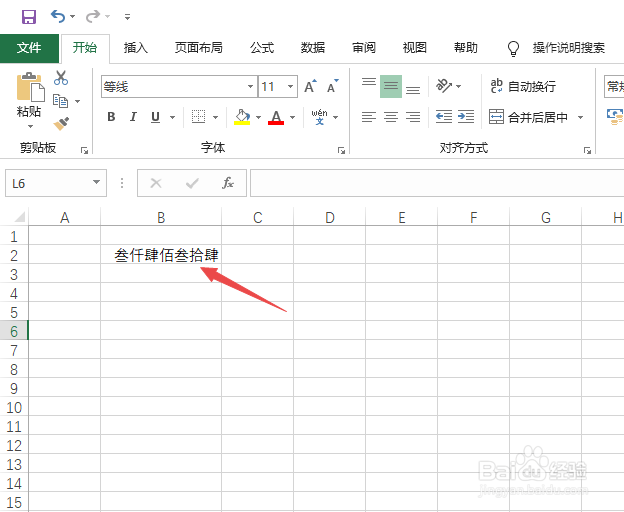Toggle the auto wrap text button
Screen dimensions: 624x512
(523, 86)
